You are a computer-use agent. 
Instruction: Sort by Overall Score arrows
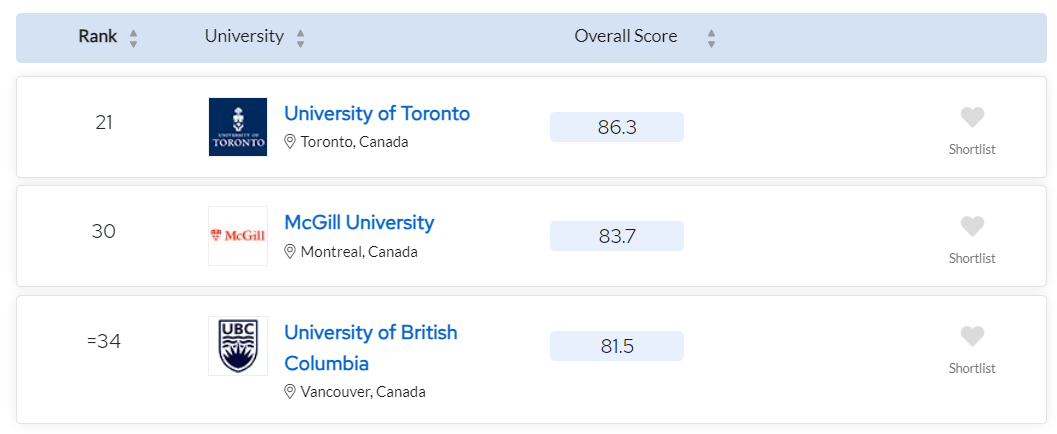pyautogui.click(x=711, y=38)
